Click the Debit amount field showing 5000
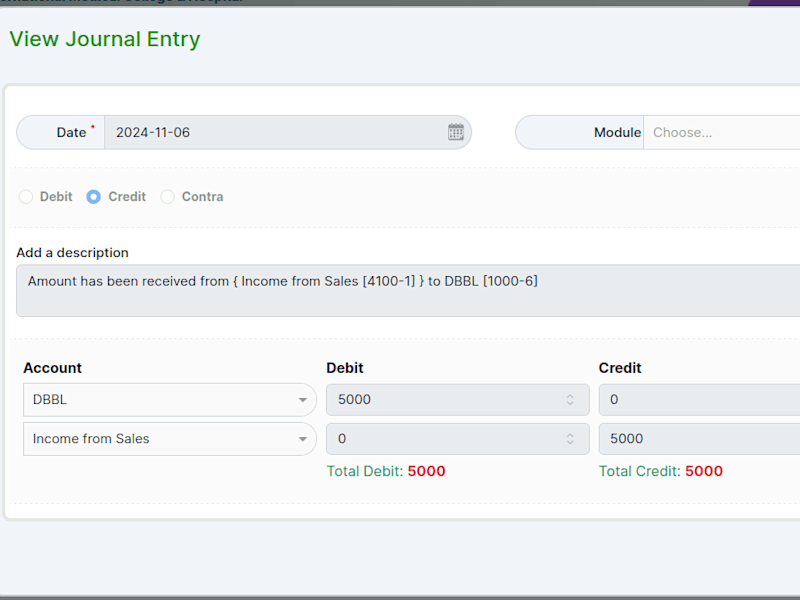Viewport: 800px width, 600px height. (458, 399)
